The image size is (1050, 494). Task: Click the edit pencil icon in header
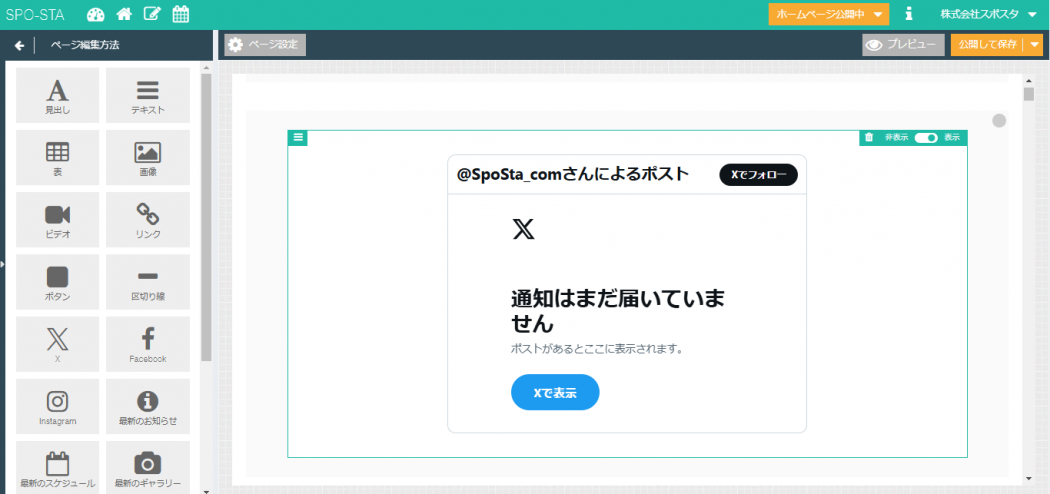tap(152, 15)
